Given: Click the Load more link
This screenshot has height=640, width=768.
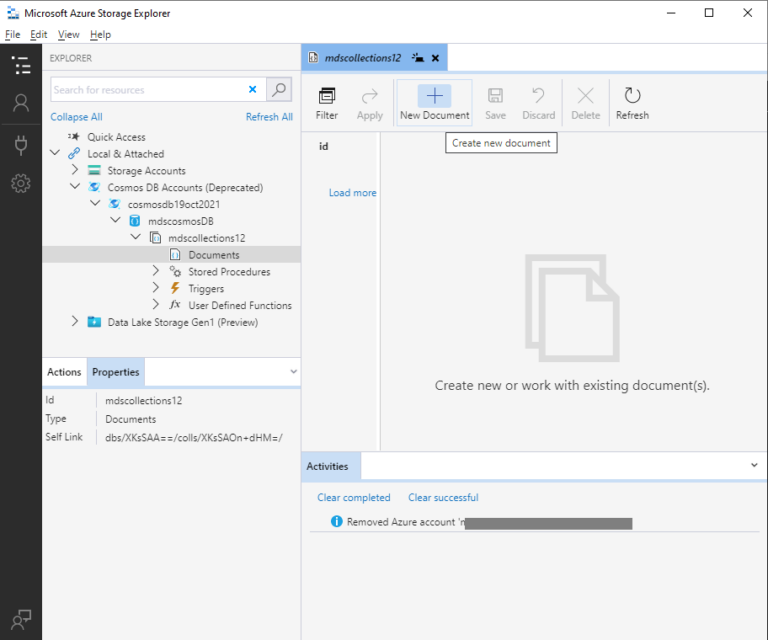Looking at the screenshot, I should (x=353, y=193).
